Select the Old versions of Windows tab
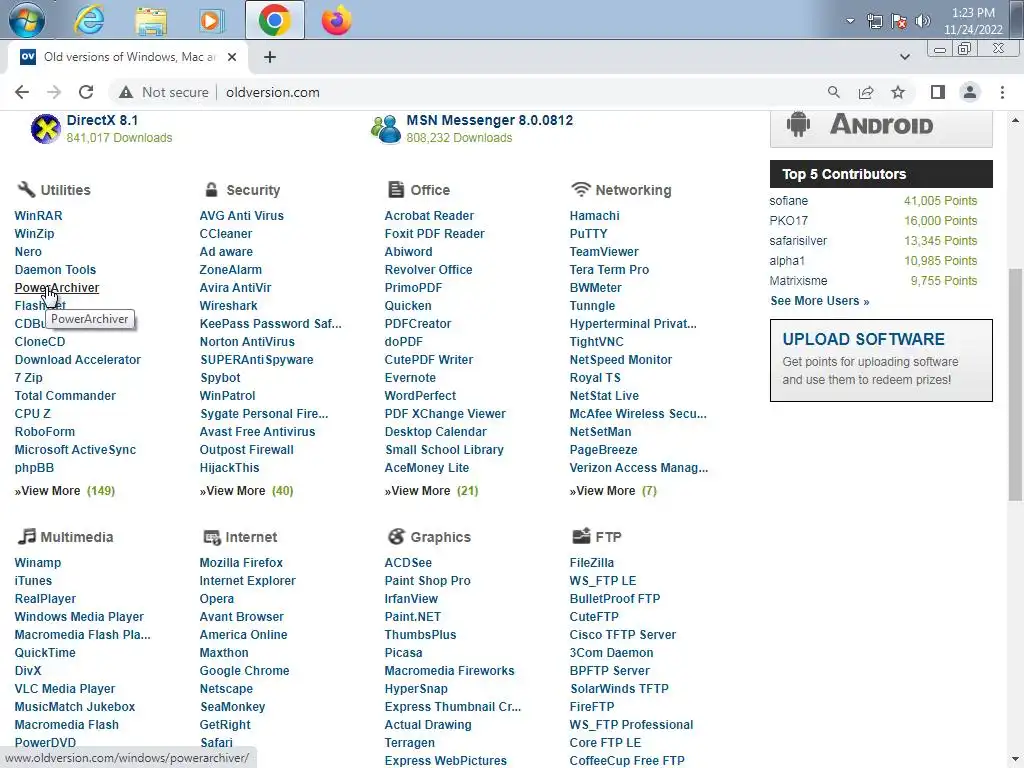The width and height of the screenshot is (1024, 768). 128,57
